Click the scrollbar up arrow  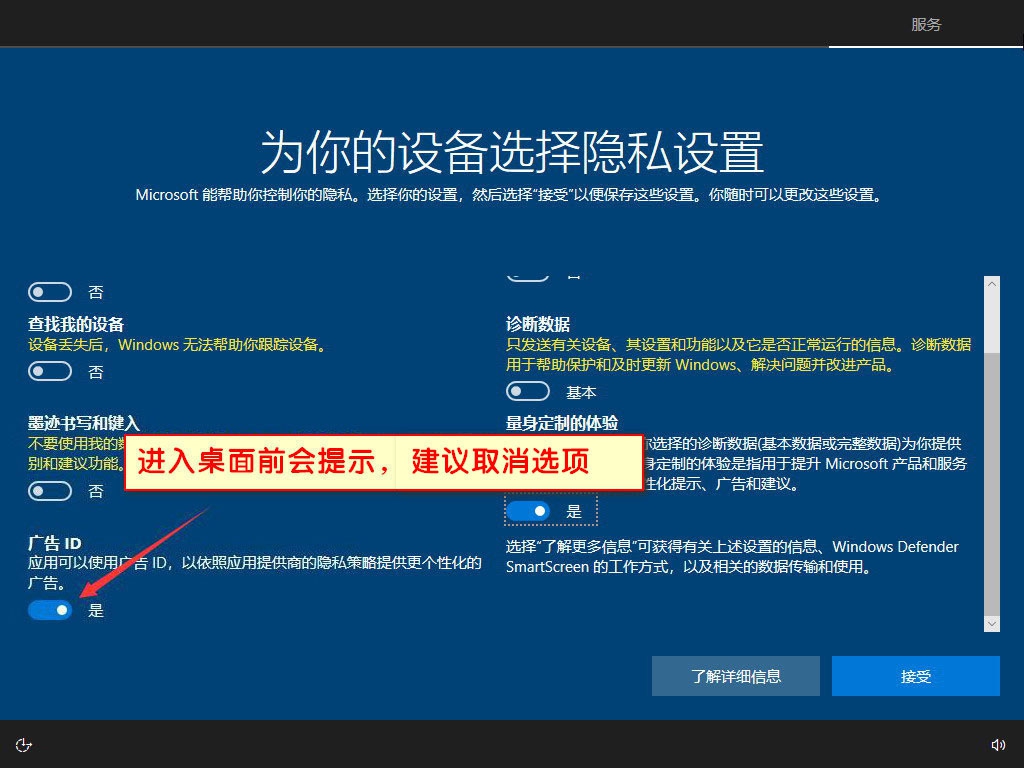coord(992,284)
